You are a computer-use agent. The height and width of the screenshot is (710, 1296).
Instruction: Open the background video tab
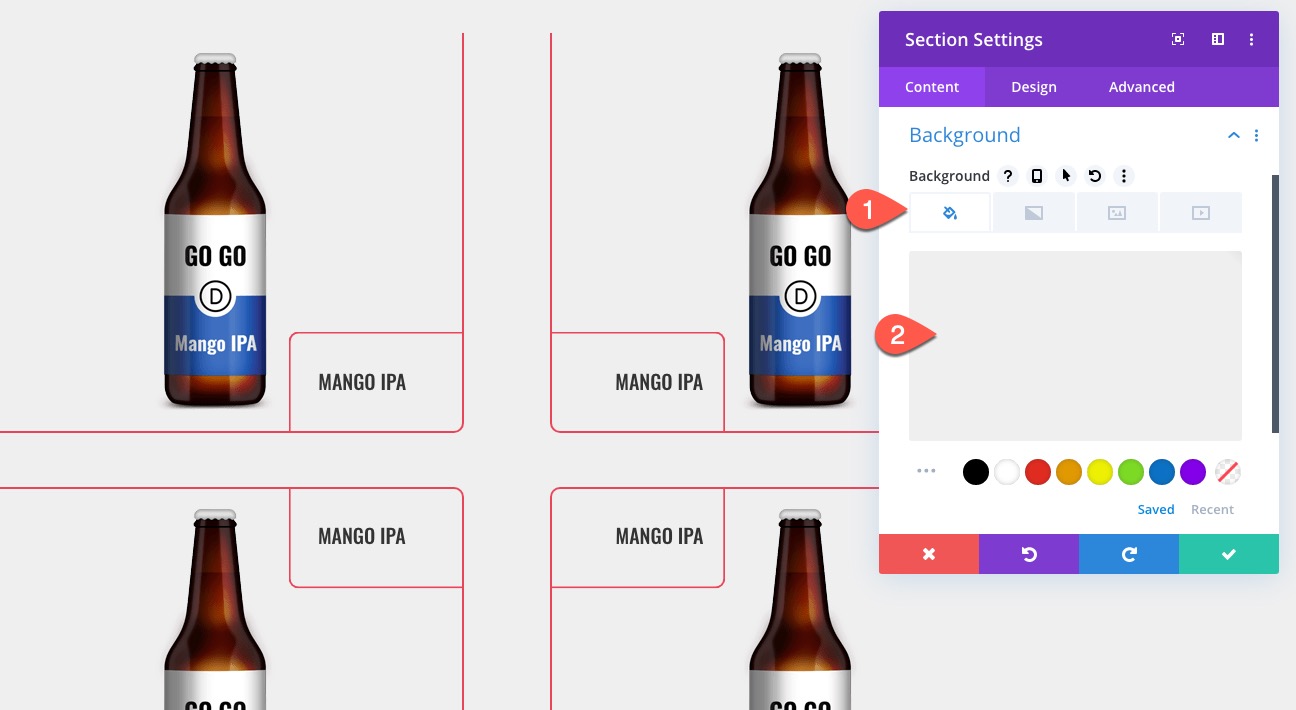(x=1201, y=213)
